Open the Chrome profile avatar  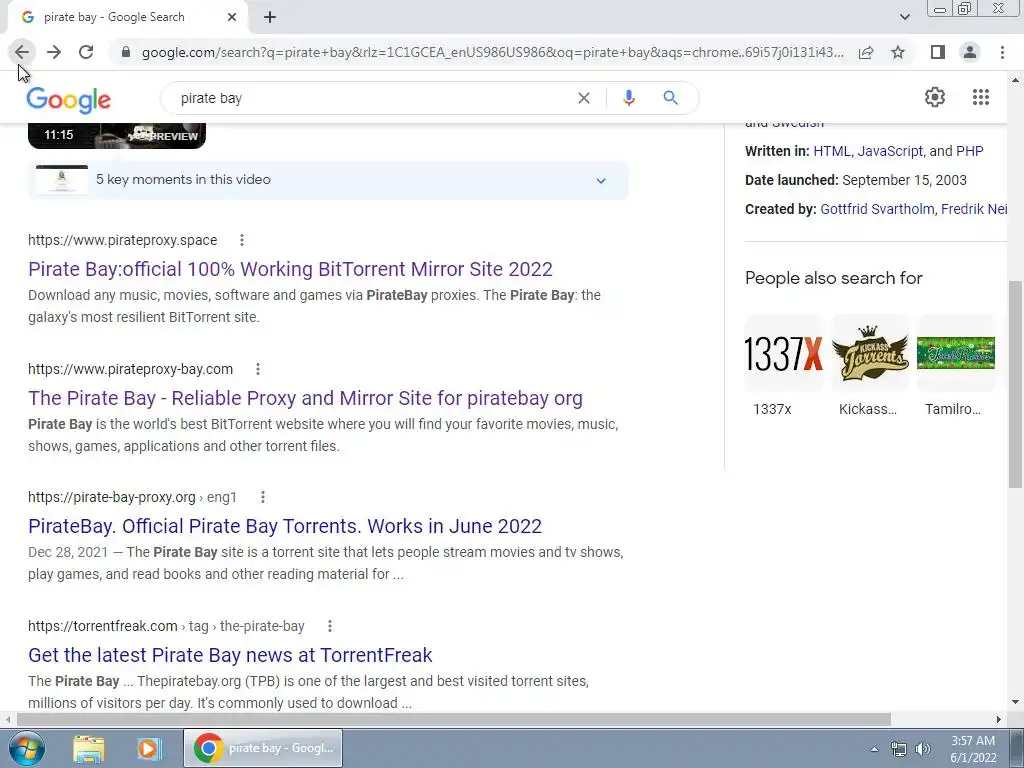pos(970,52)
